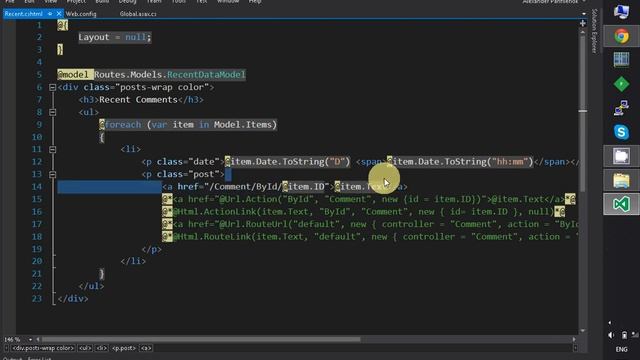Close the Recent.cshtml tab

coord(59,14)
